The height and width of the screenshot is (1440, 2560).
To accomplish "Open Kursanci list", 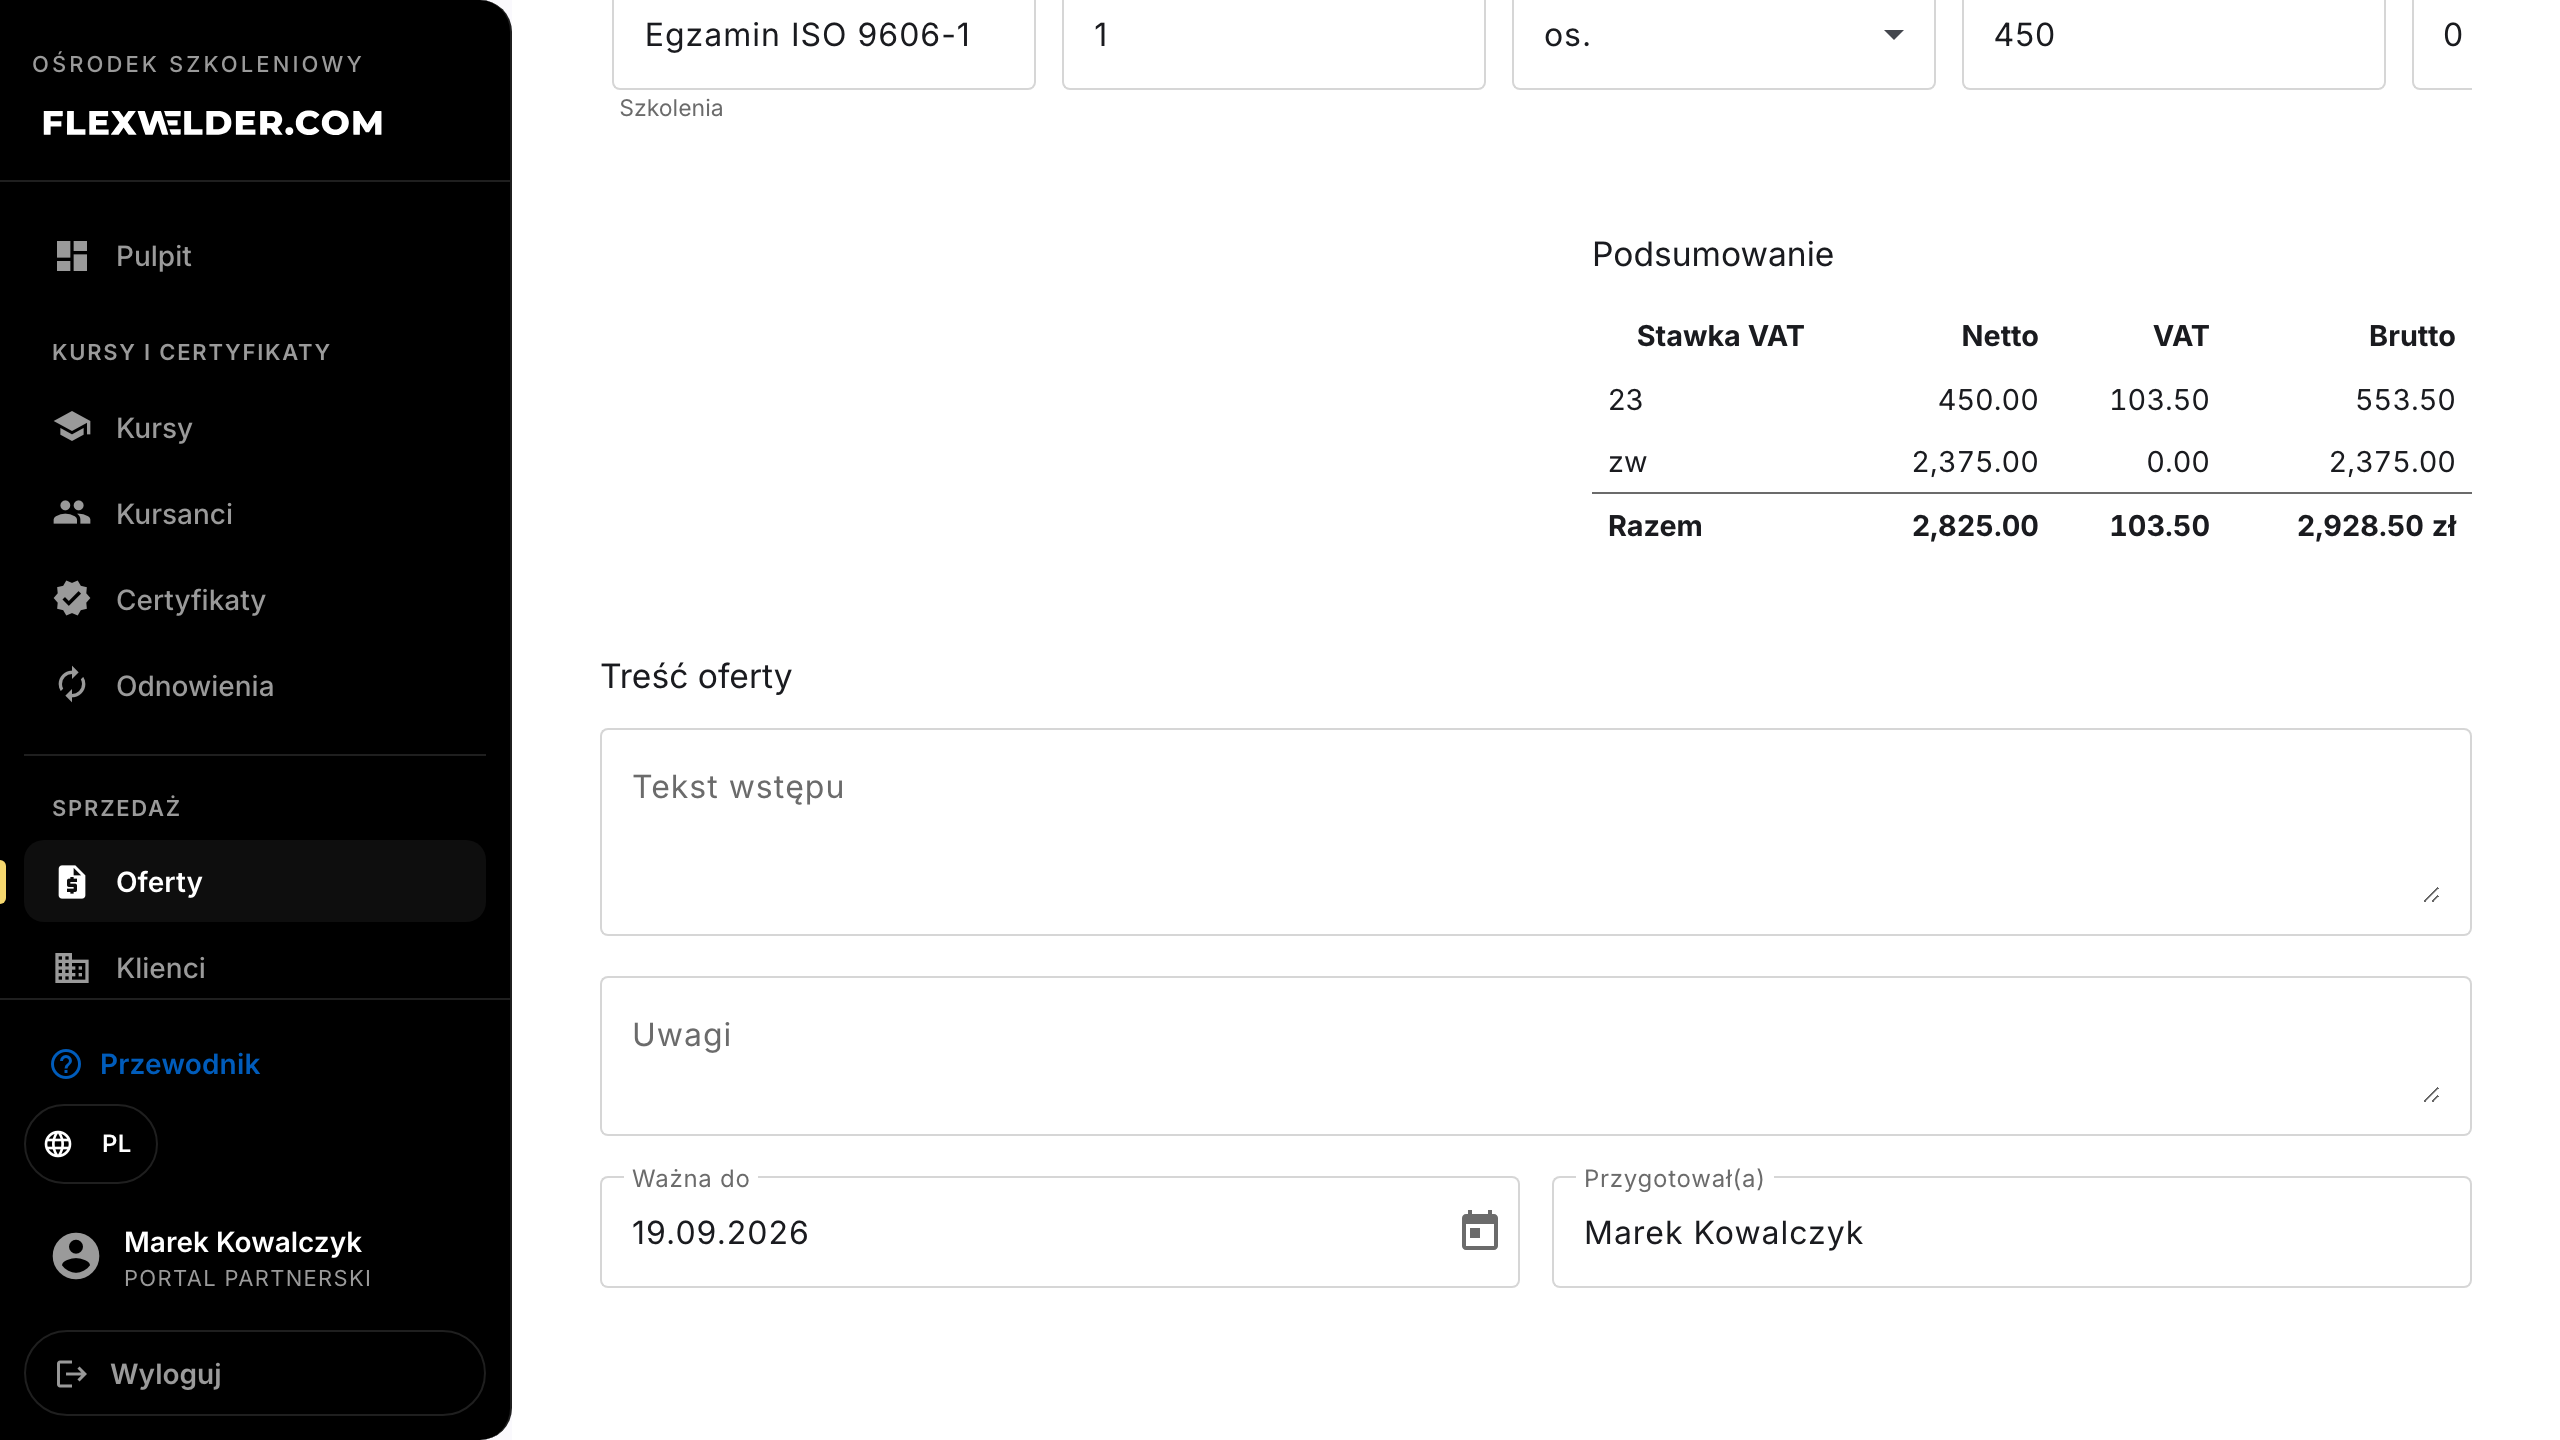I will (255, 514).
